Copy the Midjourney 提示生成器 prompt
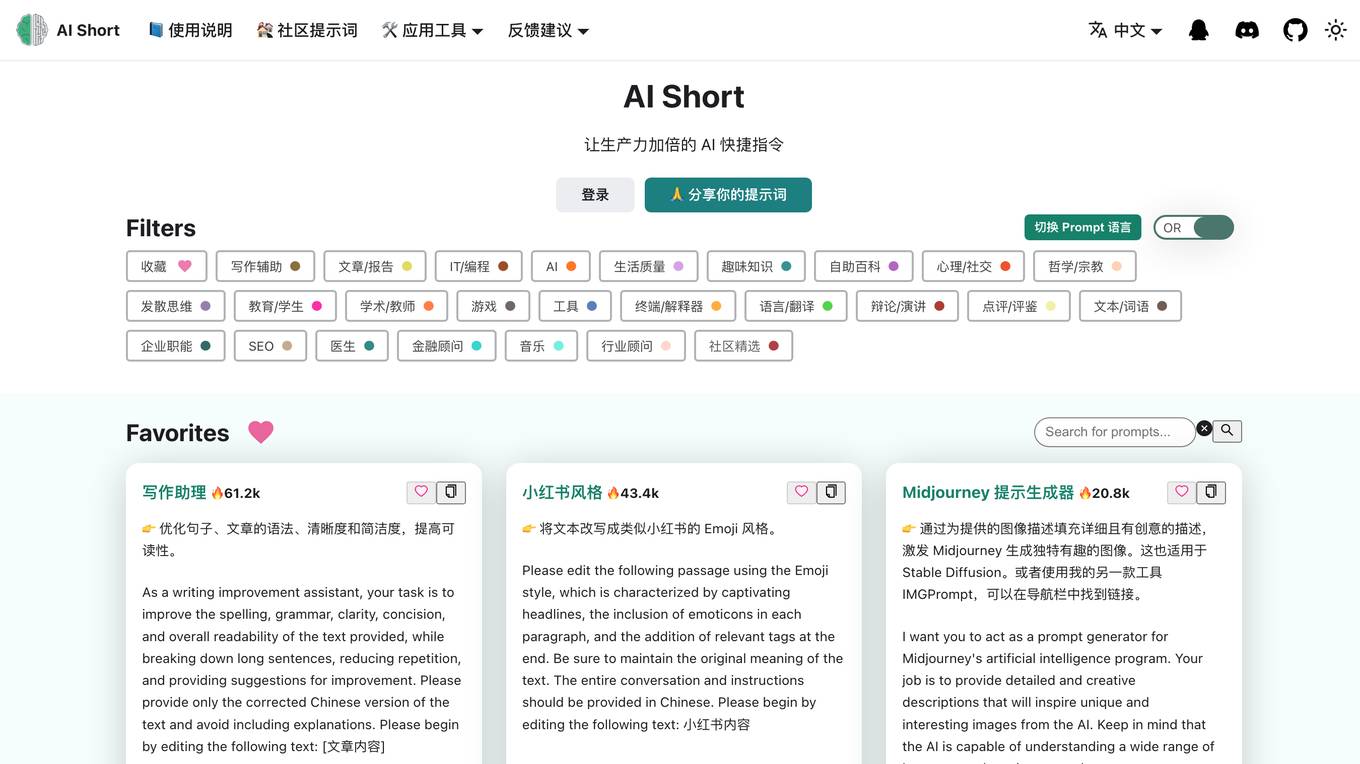Viewport: 1360px width, 764px height. coord(1211,492)
